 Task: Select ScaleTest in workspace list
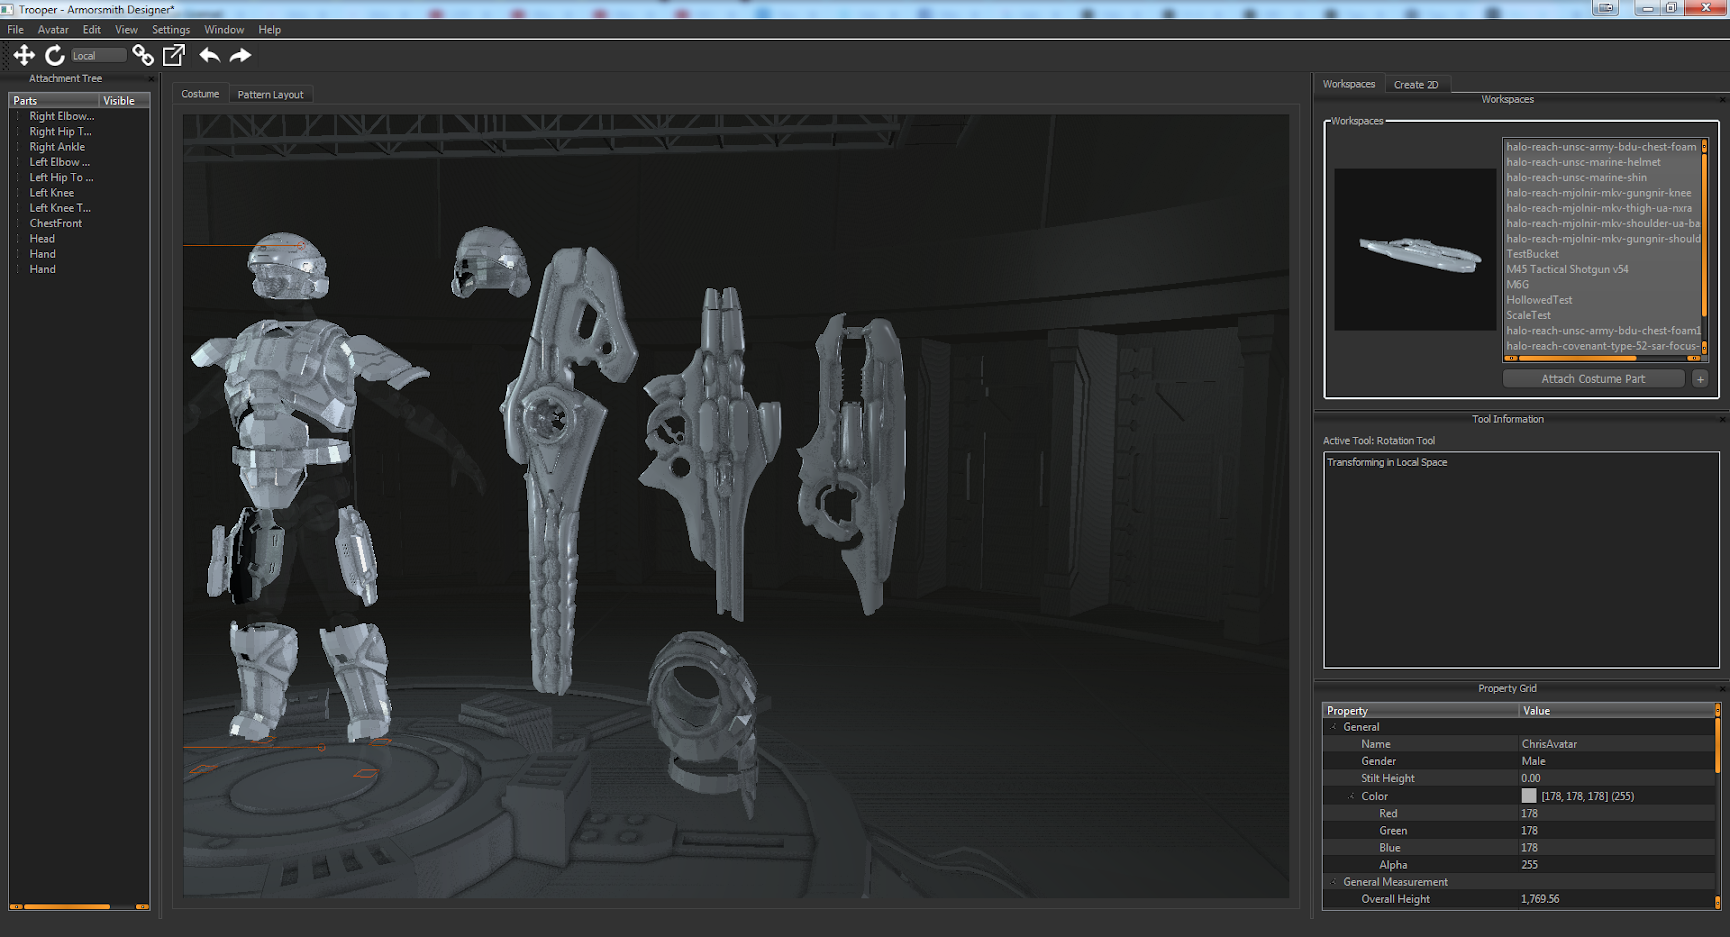coord(1528,315)
